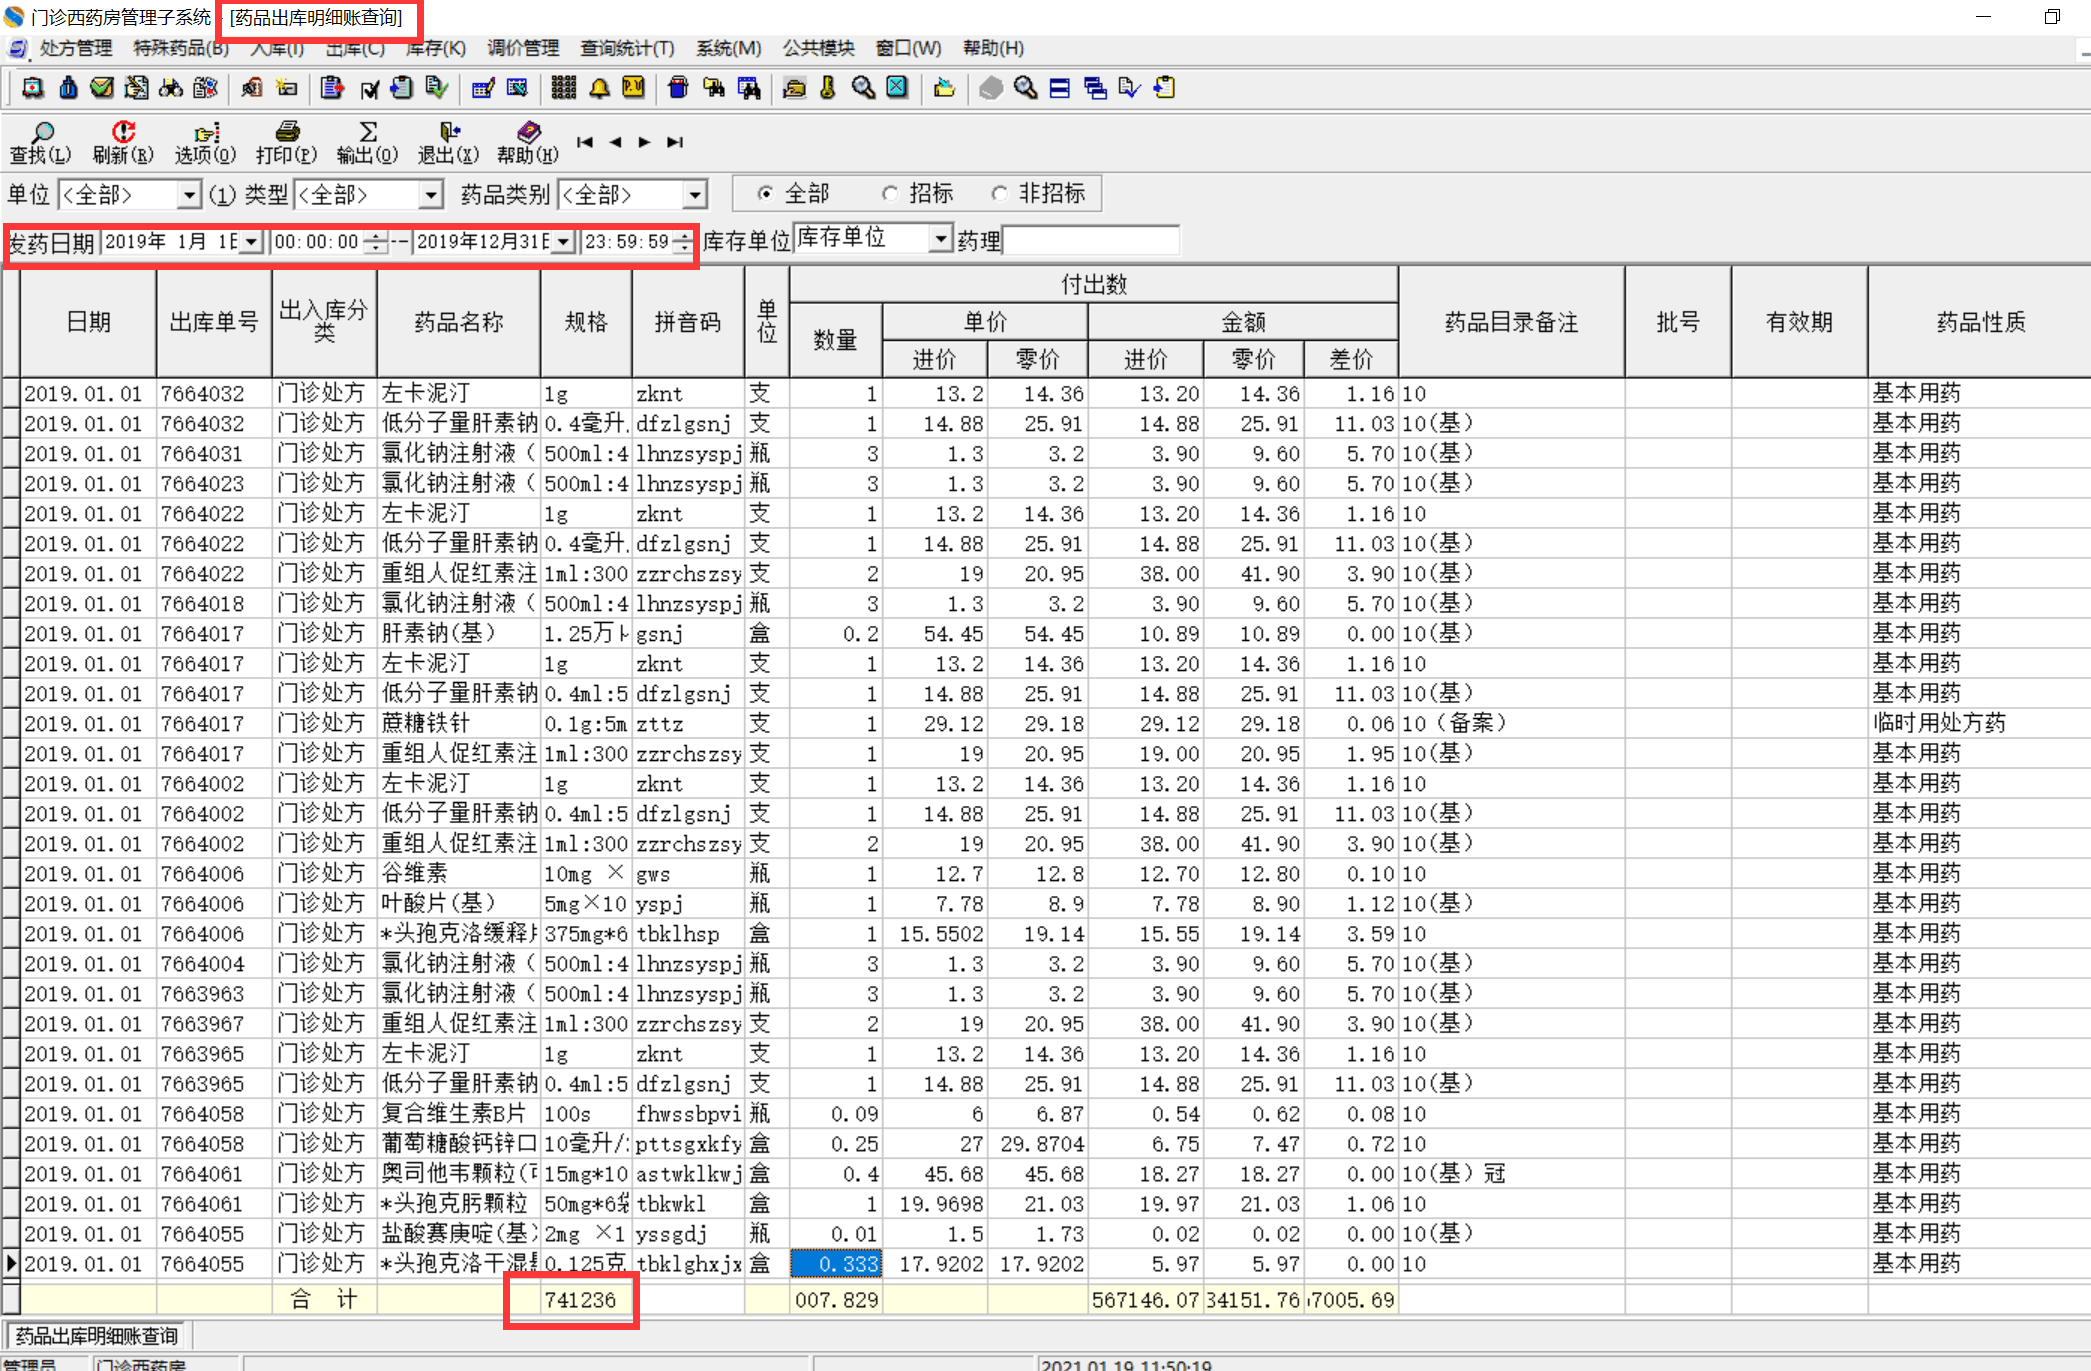Open the 调价管理 menu
The image size is (2091, 1371).
point(523,48)
